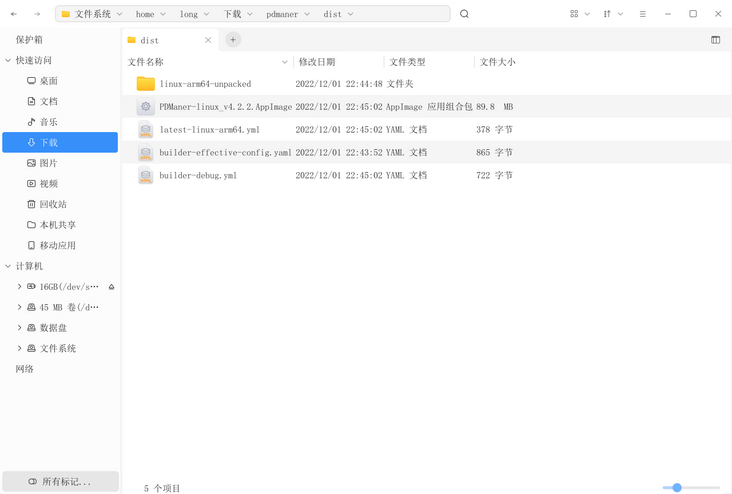Open 视频 in the sidebar
This screenshot has height=494, width=732.
tap(60, 183)
